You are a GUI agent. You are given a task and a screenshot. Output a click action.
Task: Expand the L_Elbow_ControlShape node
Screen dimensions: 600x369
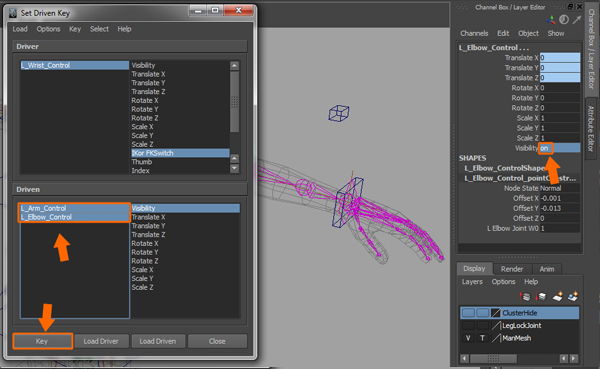(x=504, y=168)
